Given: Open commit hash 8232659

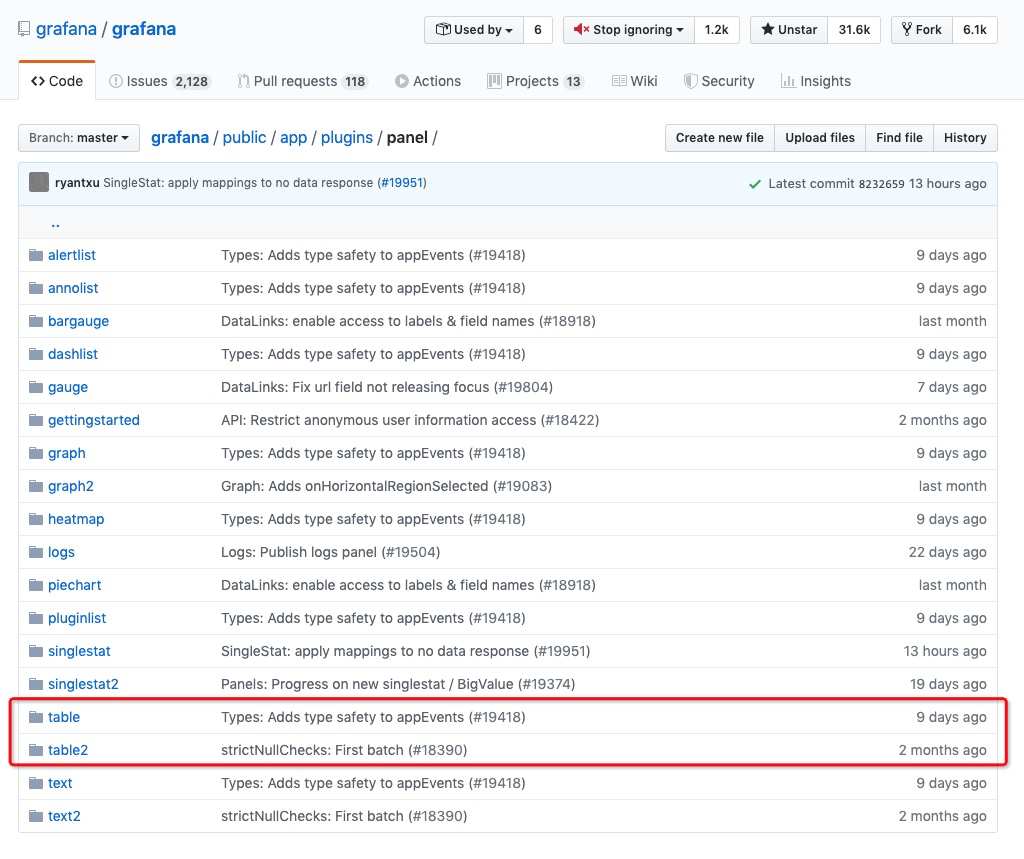Looking at the screenshot, I should pyautogui.click(x=881, y=184).
